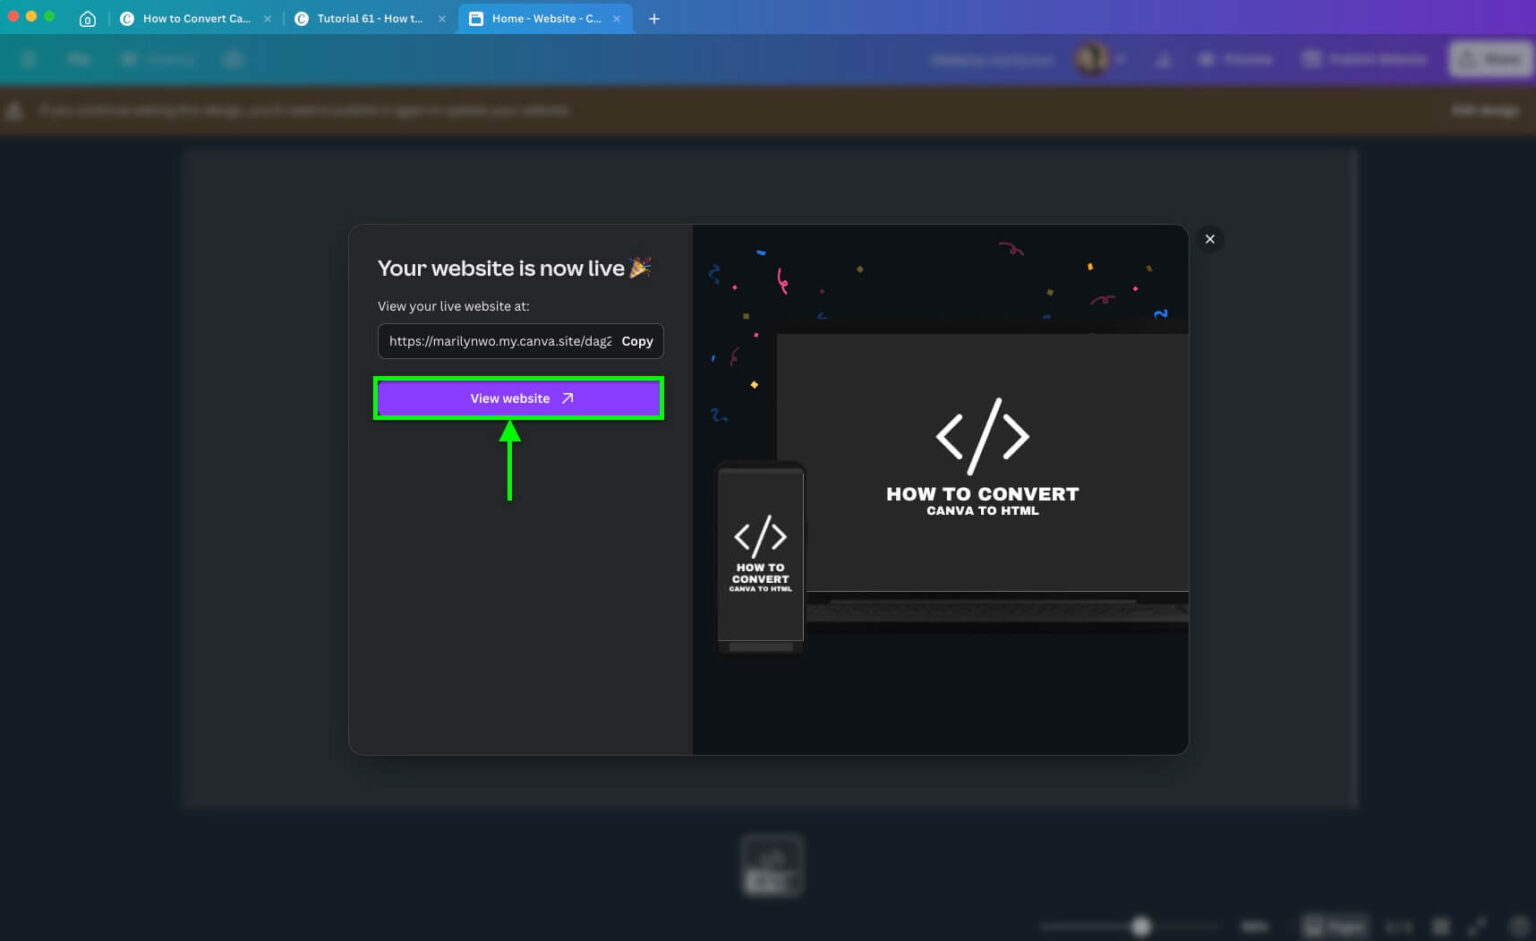Viewport: 1536px width, 941px height.
Task: Switch to the Tutorial 61 browser tab
Action: pyautogui.click(x=368, y=18)
